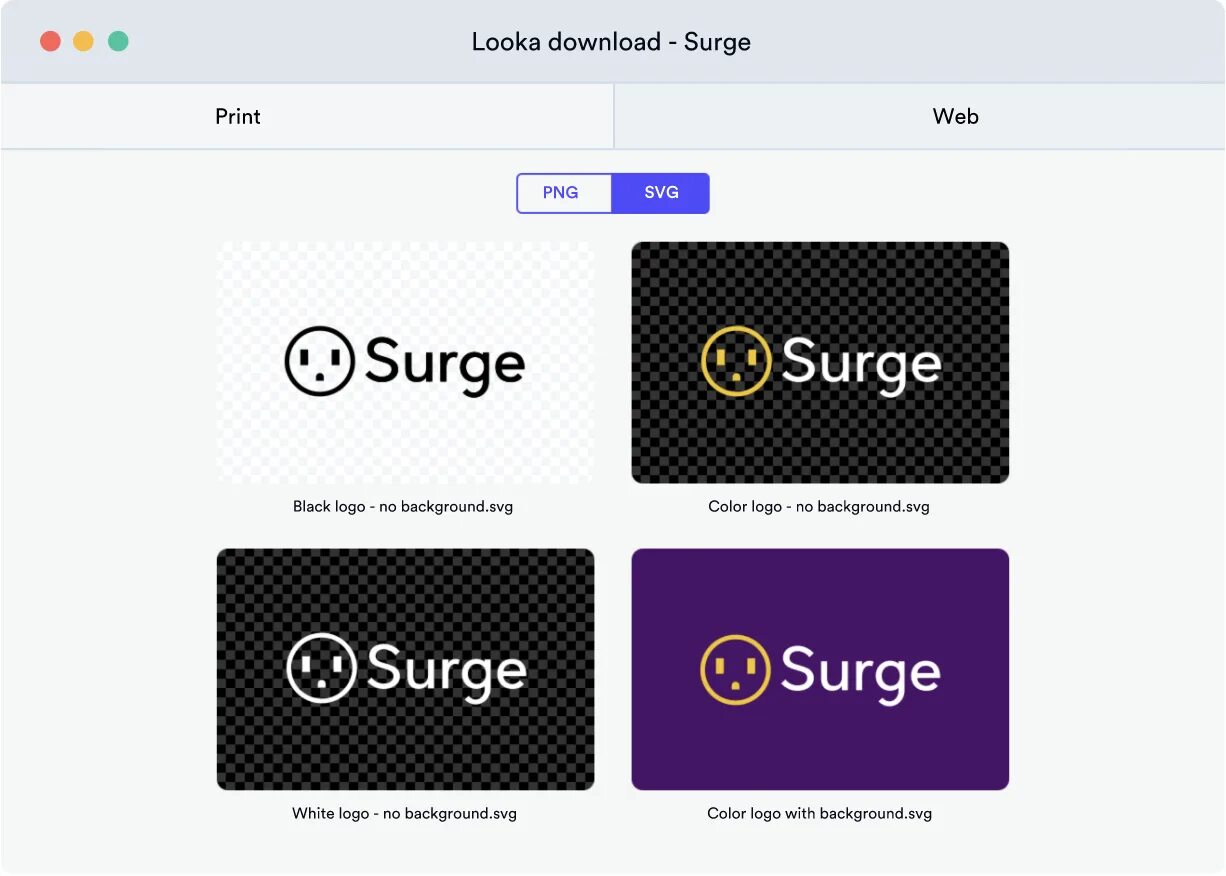1226x876 pixels.
Task: Select the white logo no background thumbnail
Action: (x=405, y=669)
